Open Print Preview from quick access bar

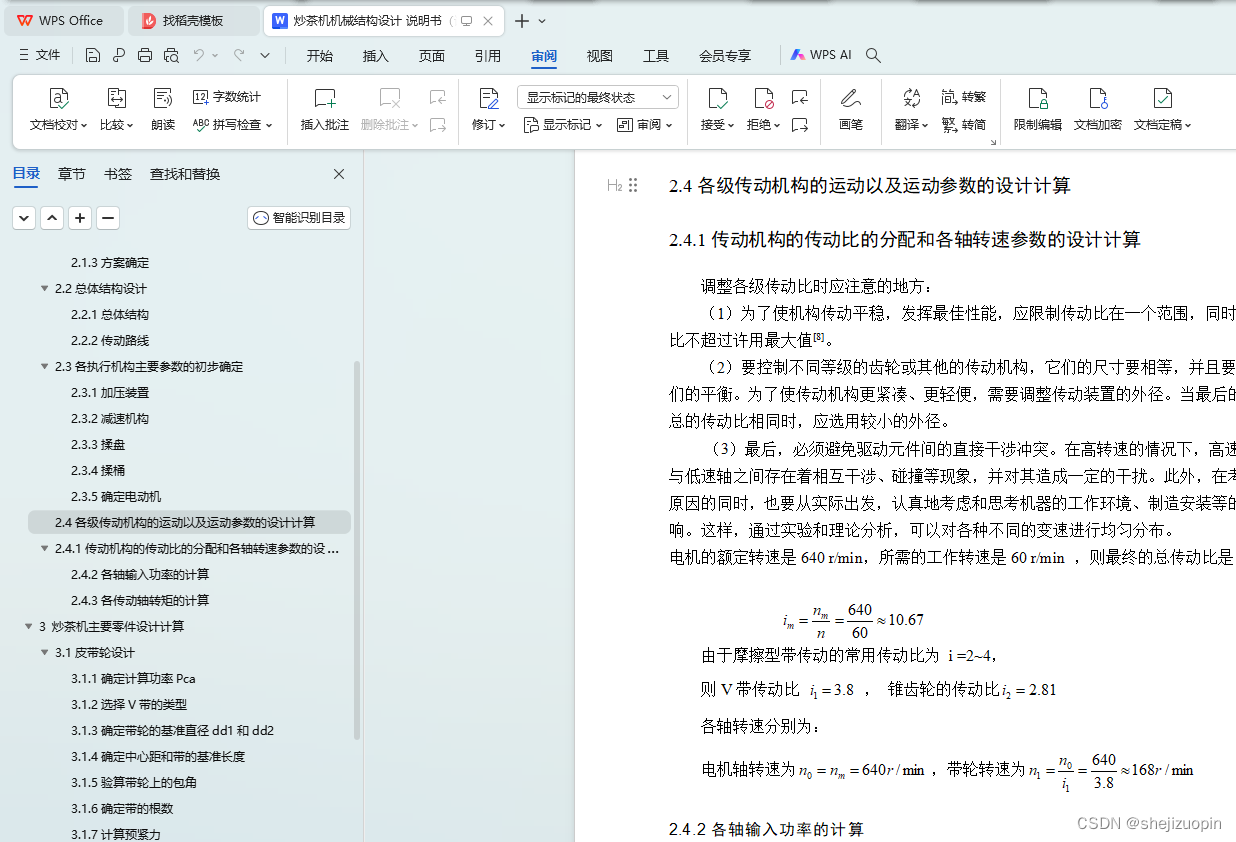(x=171, y=55)
